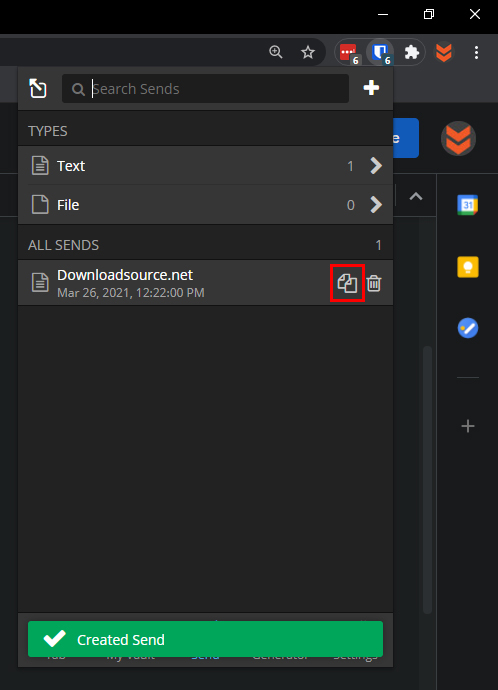Viewport: 498px width, 690px height.
Task: Open the File sends type
Action: tap(205, 205)
